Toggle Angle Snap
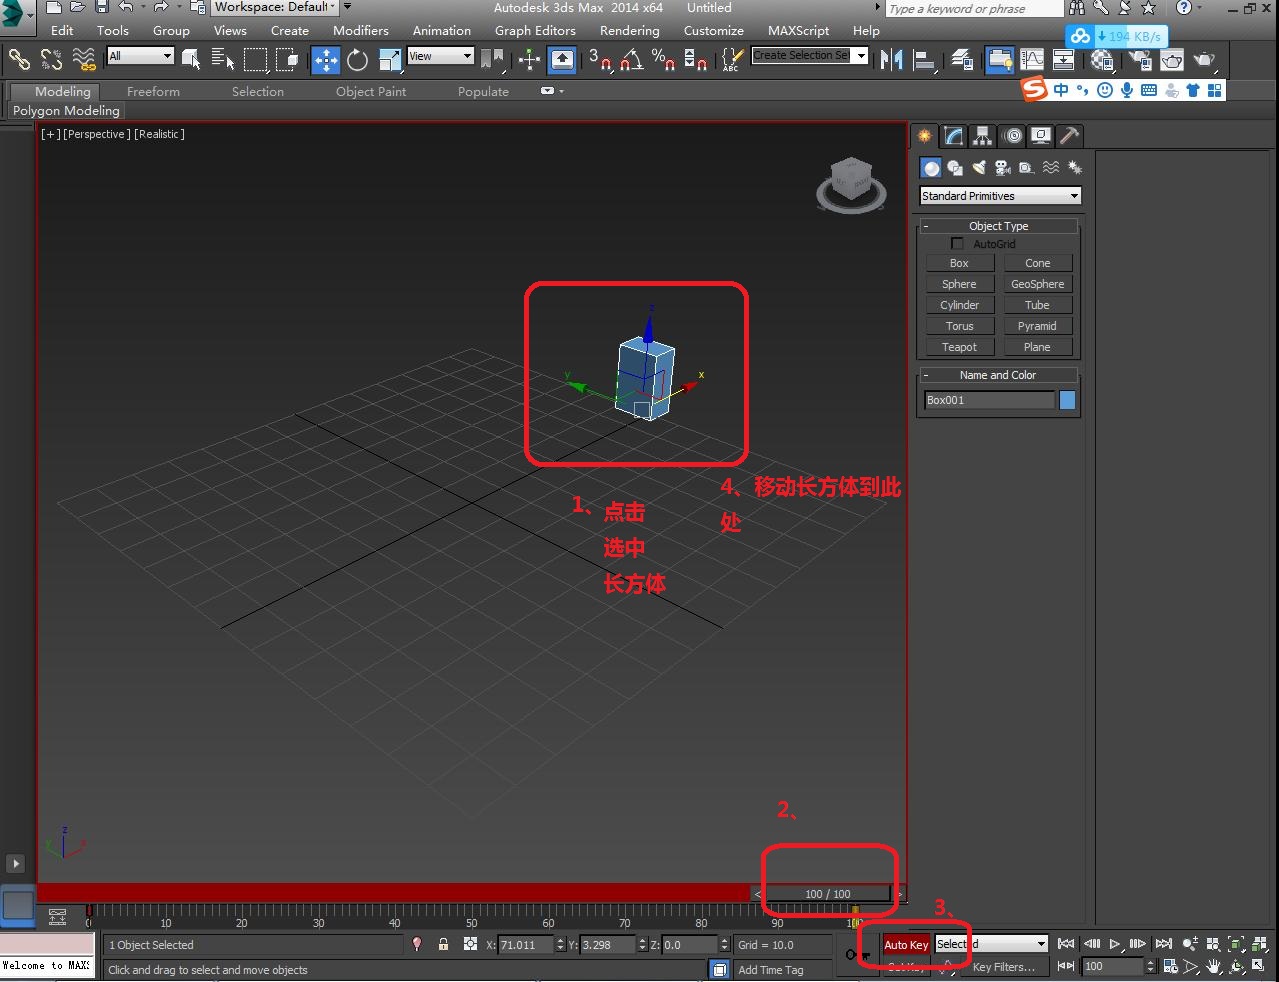The width and height of the screenshot is (1279, 982). tap(632, 60)
